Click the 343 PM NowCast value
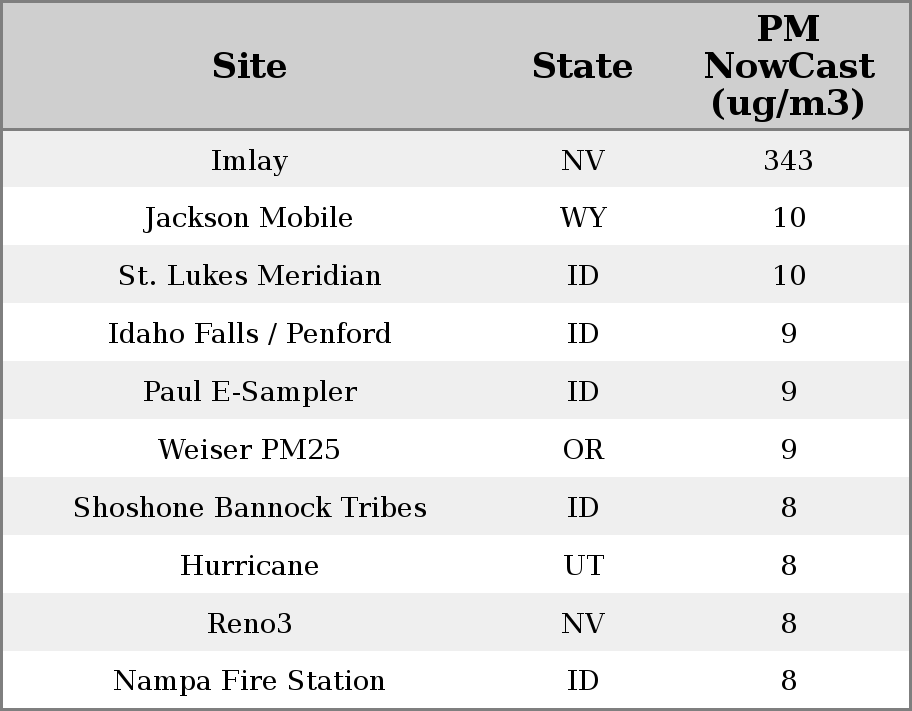 (x=788, y=160)
